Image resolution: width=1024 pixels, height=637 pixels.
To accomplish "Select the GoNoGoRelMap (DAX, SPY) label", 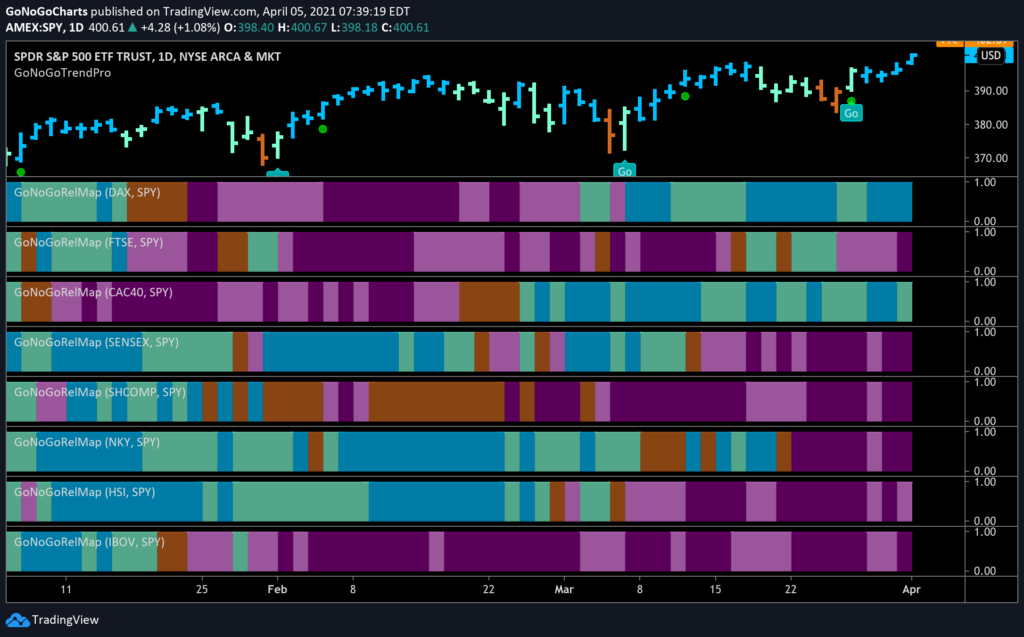I will (x=87, y=193).
